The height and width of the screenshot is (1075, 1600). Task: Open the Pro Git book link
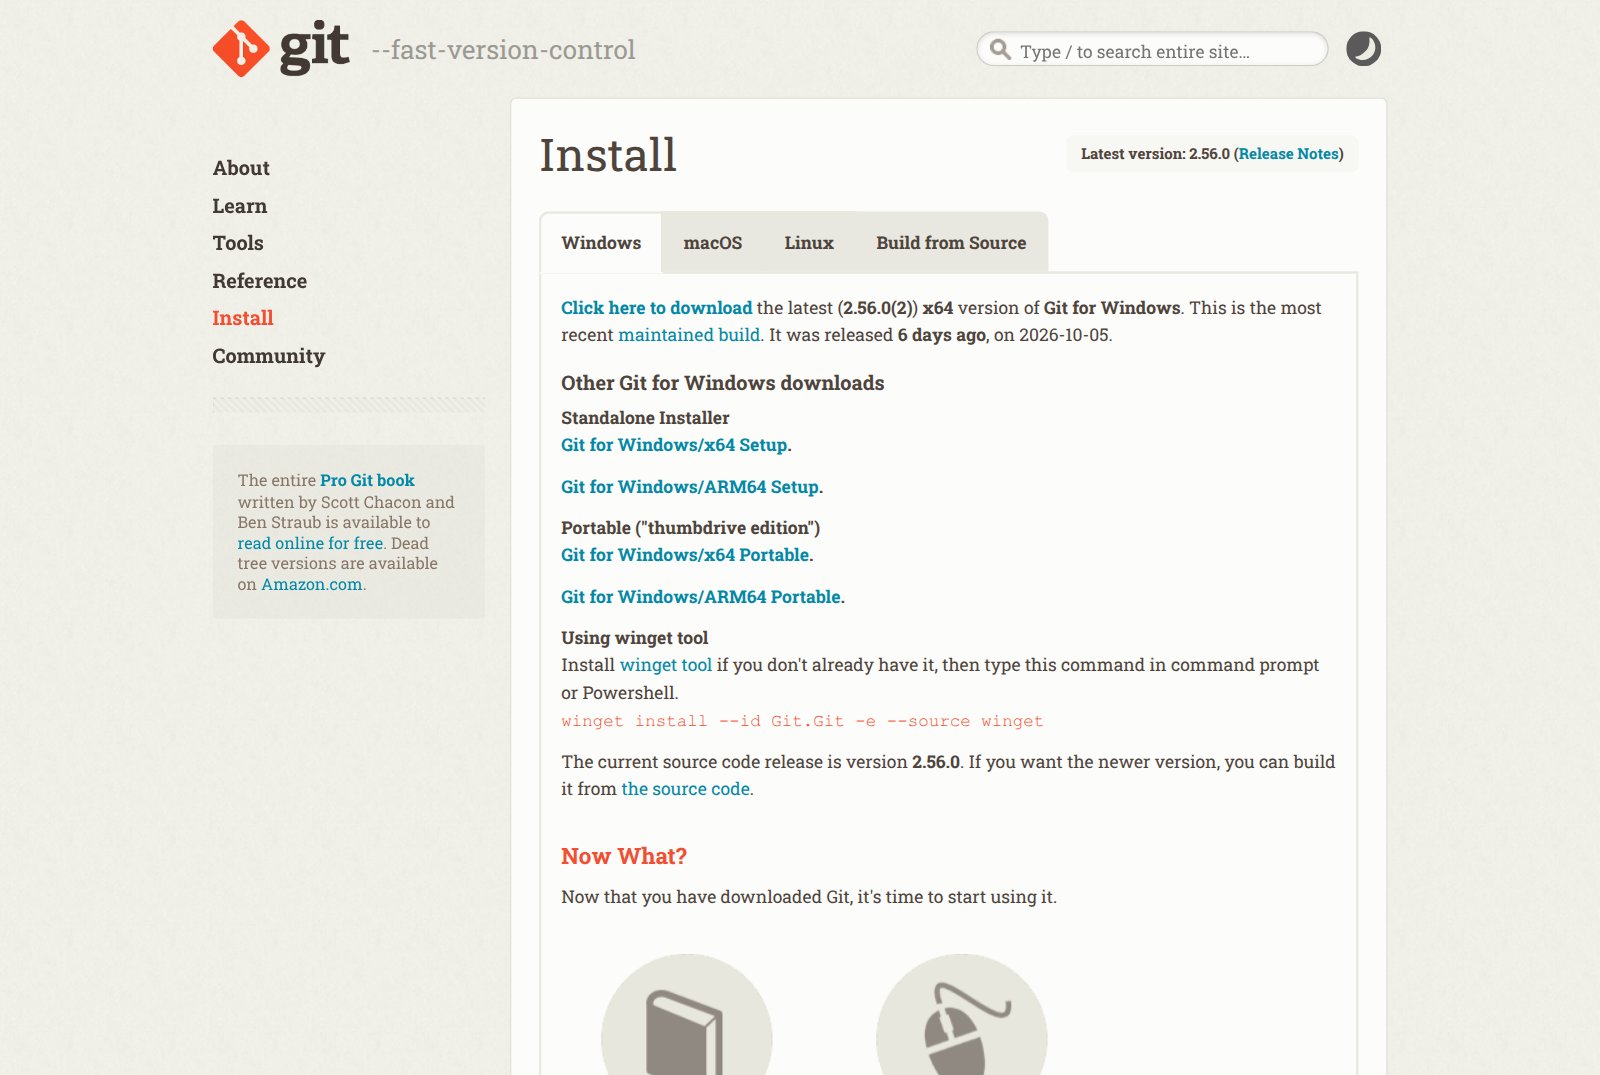pos(367,480)
